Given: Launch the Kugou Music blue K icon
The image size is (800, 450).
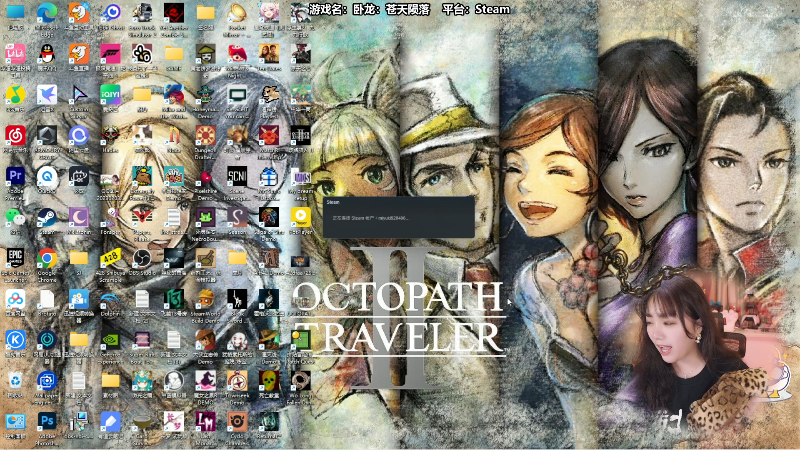Looking at the screenshot, I should click(15, 340).
